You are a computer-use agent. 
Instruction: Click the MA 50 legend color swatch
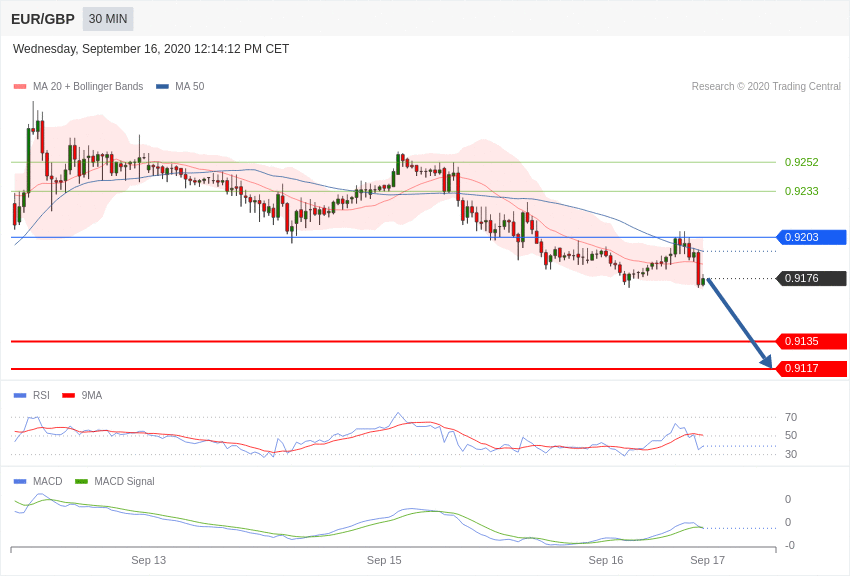162,87
